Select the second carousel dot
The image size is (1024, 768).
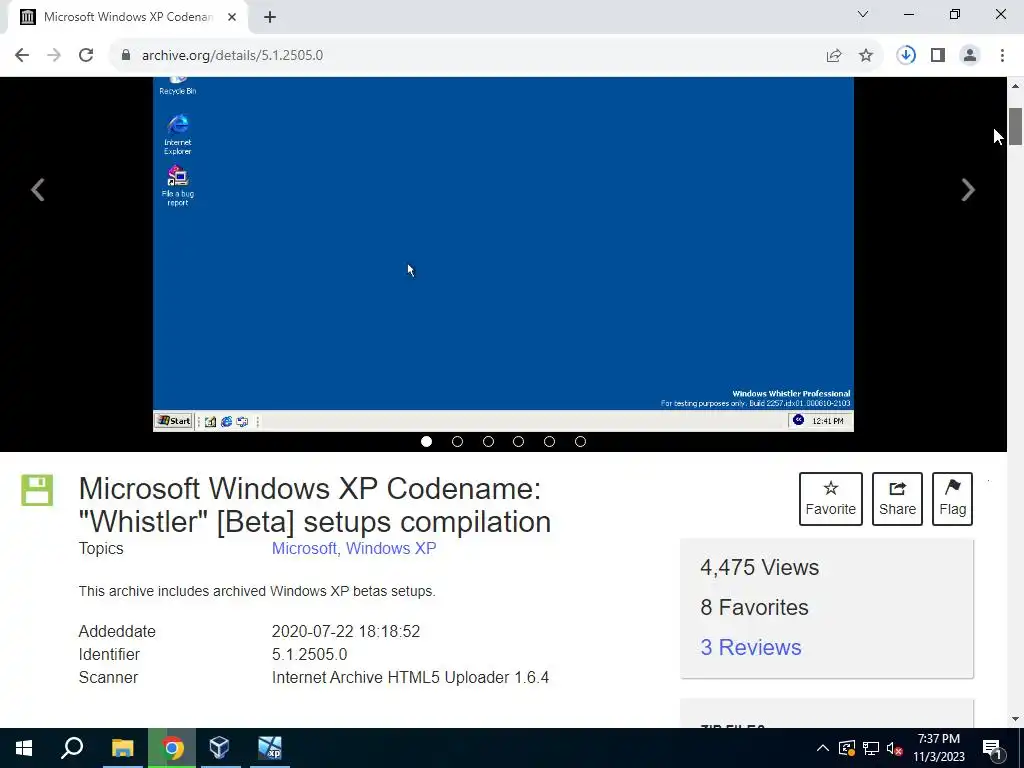tap(457, 442)
